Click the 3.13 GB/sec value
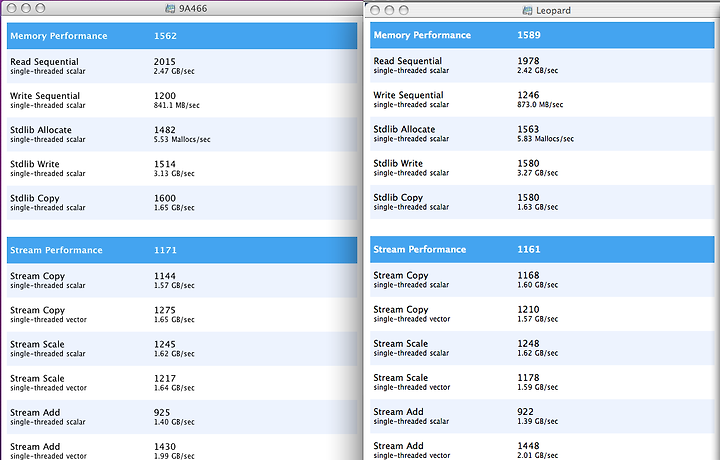The width and height of the screenshot is (720, 460). pos(174,174)
